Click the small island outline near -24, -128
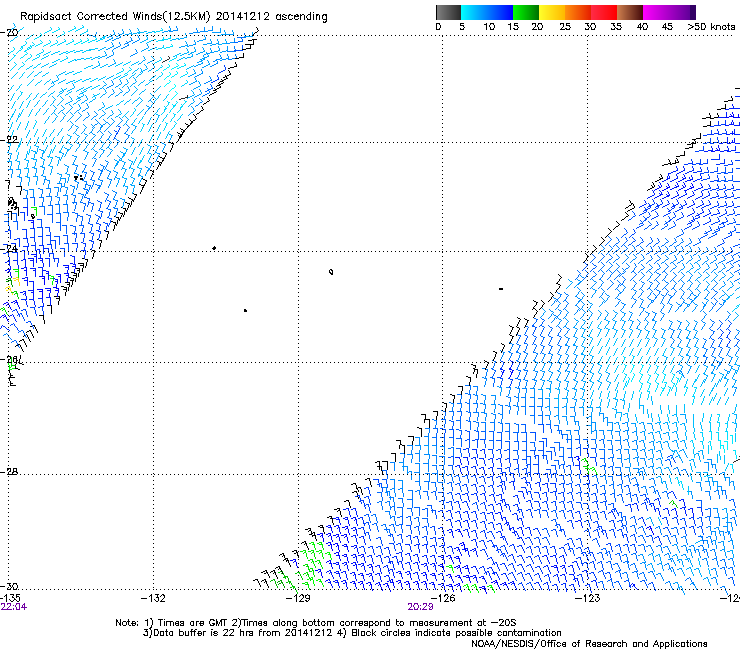740x650 pixels. point(331,271)
